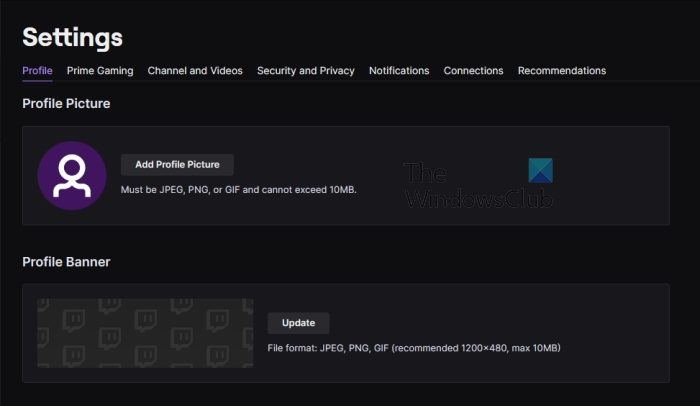Image resolution: width=700 pixels, height=406 pixels.
Task: Click the File format recommended 1200×480 text
Action: click(414, 348)
